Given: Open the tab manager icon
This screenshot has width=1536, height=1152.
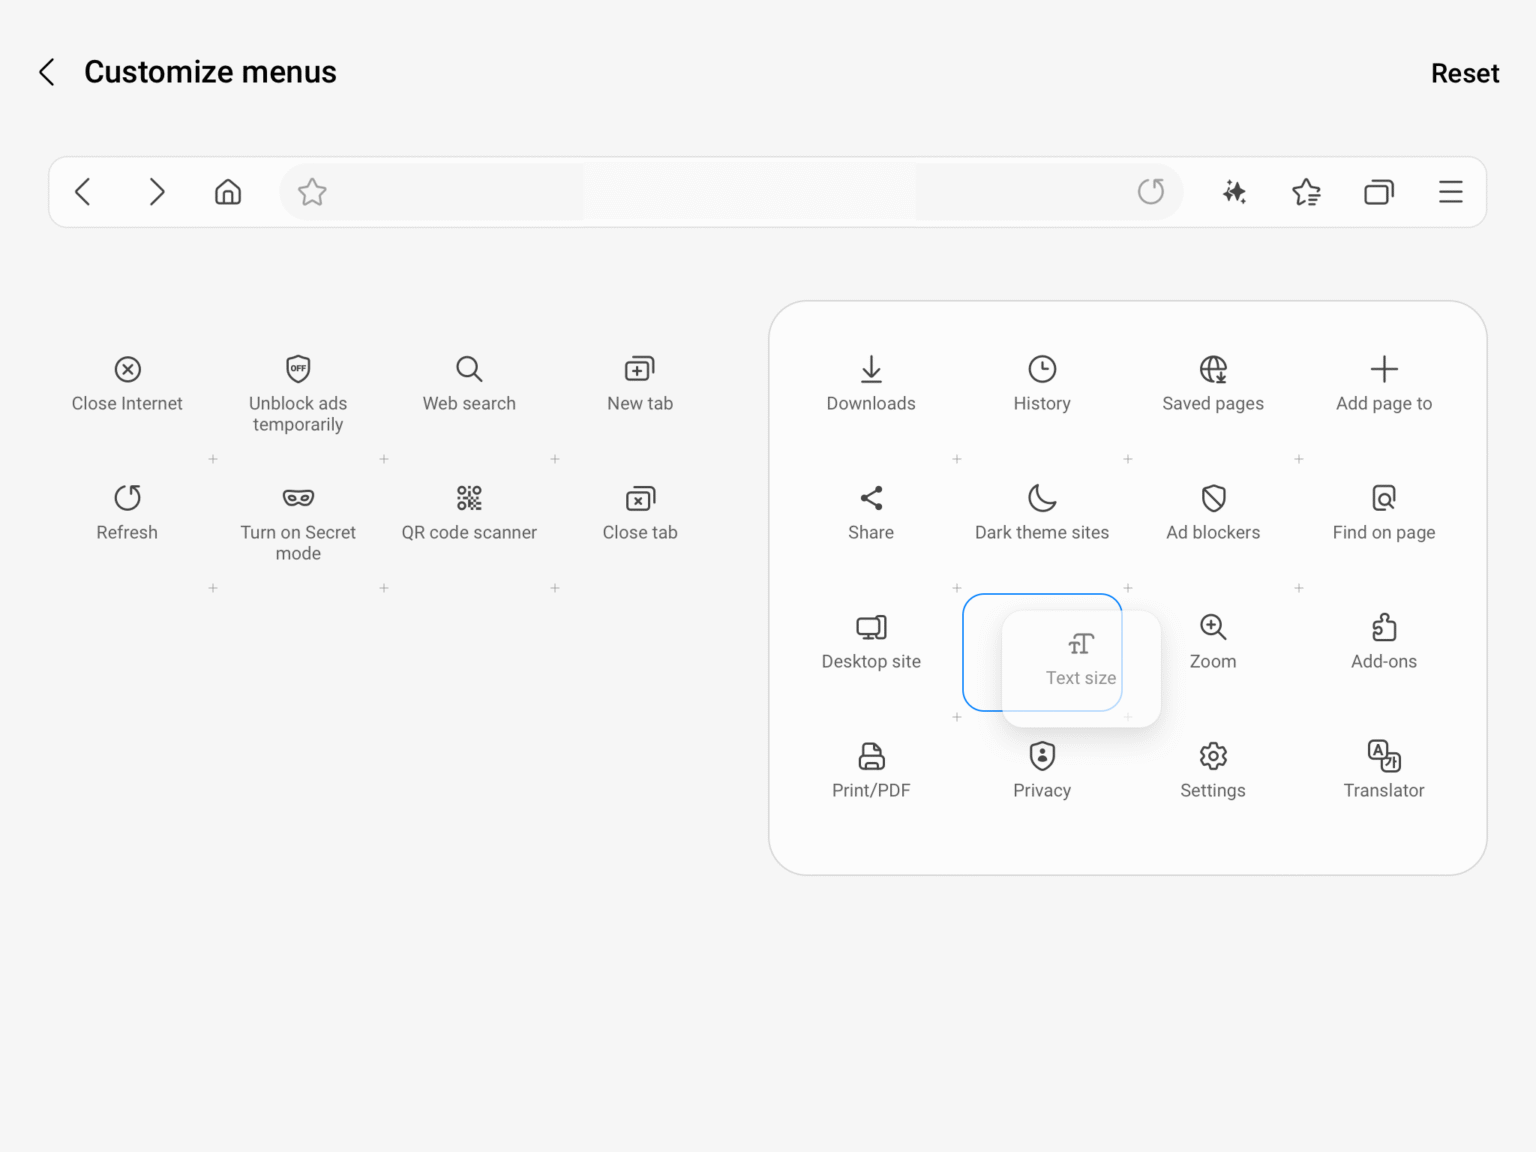Looking at the screenshot, I should coord(1379,191).
